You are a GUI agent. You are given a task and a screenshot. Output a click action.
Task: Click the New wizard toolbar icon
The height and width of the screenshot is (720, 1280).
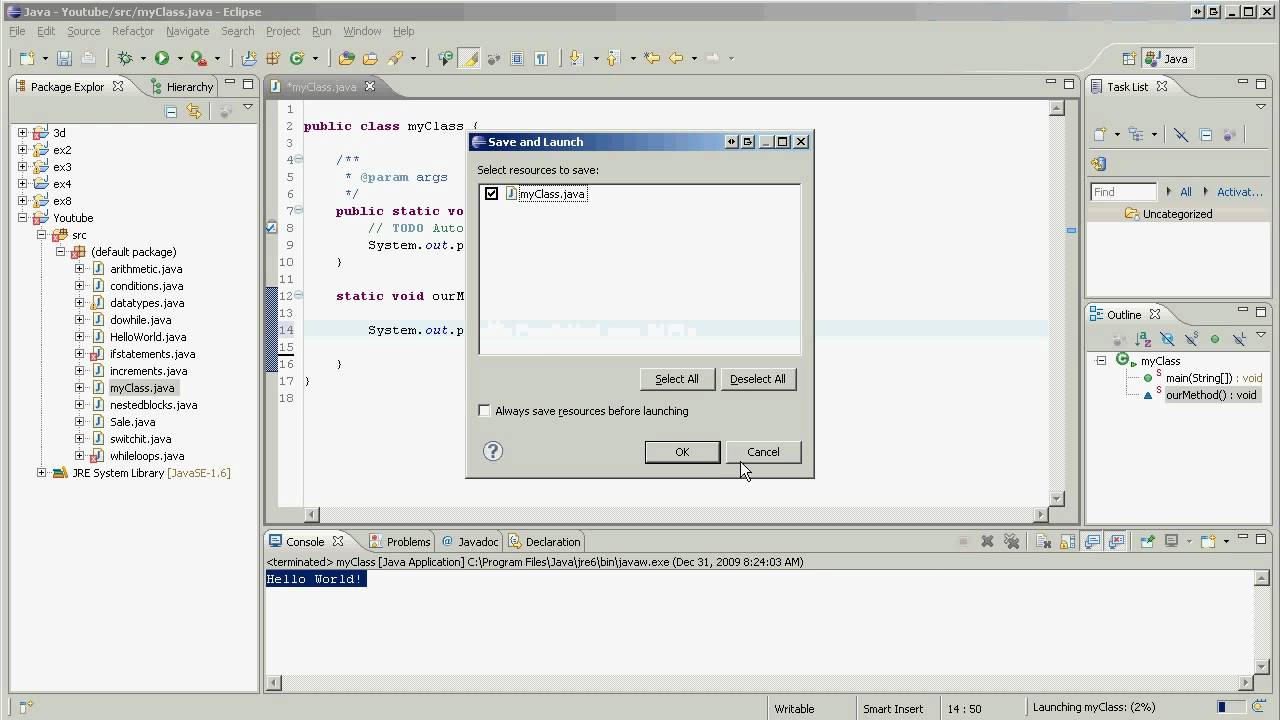pyautogui.click(x=27, y=59)
